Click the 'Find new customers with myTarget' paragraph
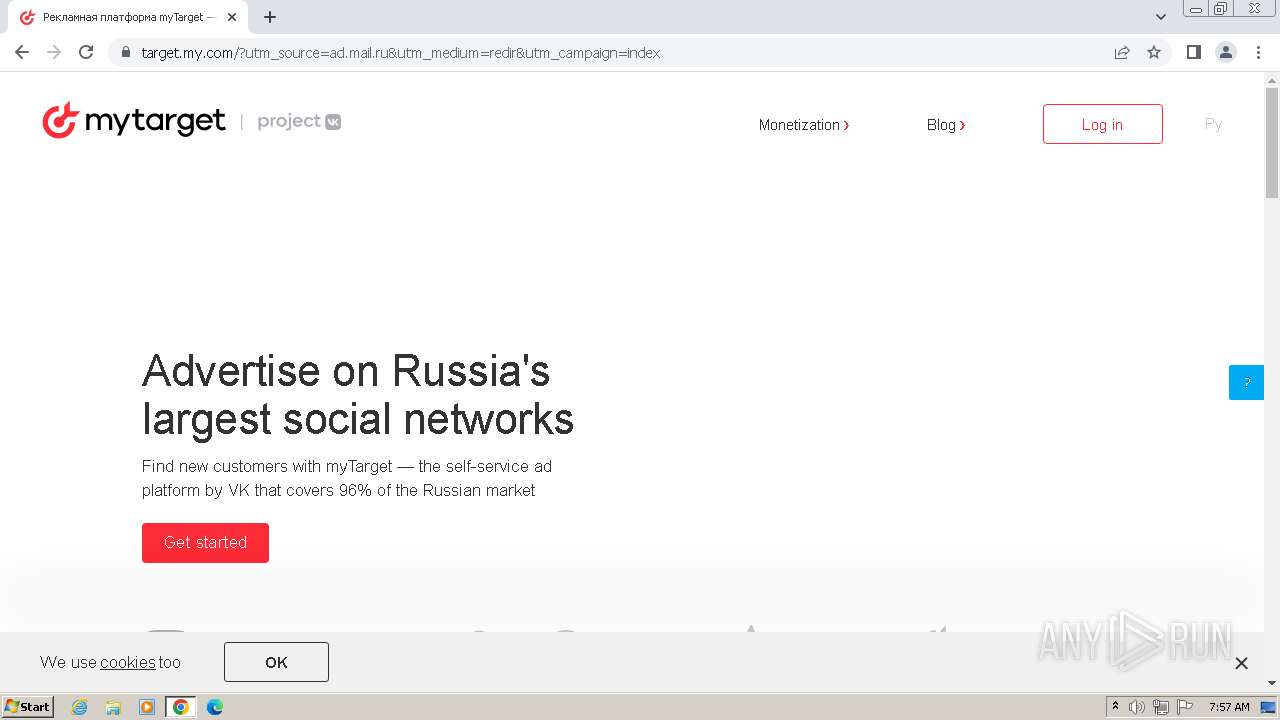The width and height of the screenshot is (1280, 720). [x=347, y=478]
